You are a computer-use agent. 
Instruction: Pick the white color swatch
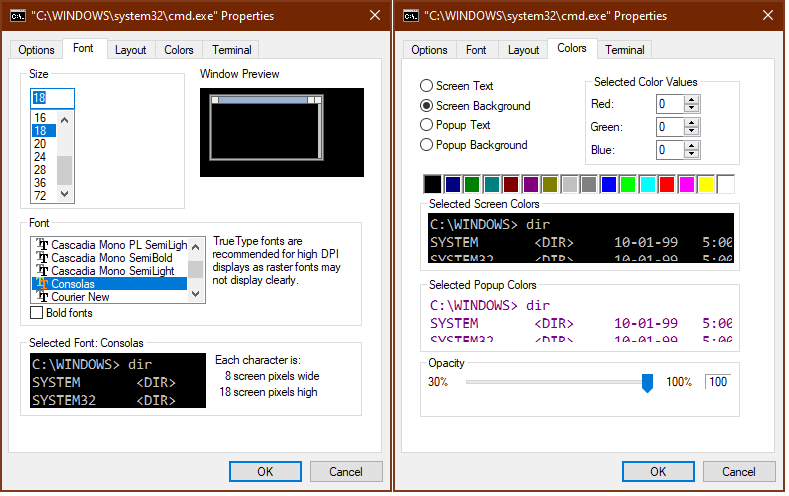tap(726, 185)
